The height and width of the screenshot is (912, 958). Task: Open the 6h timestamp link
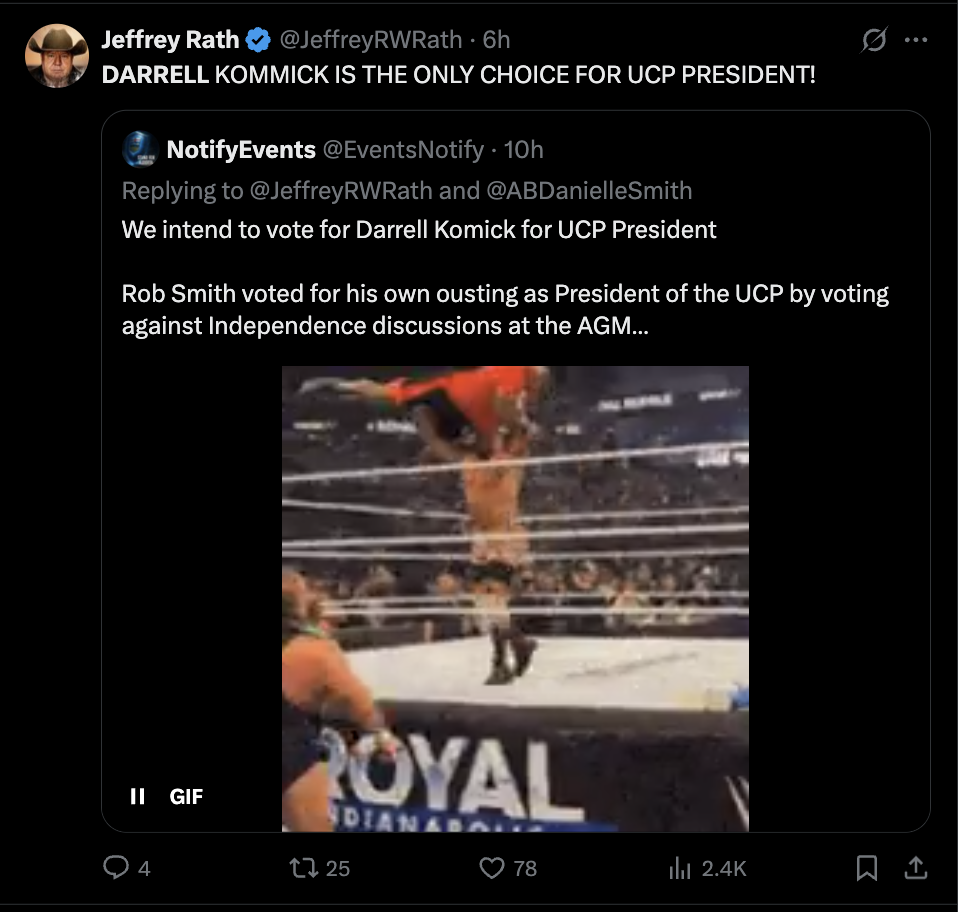[x=496, y=40]
